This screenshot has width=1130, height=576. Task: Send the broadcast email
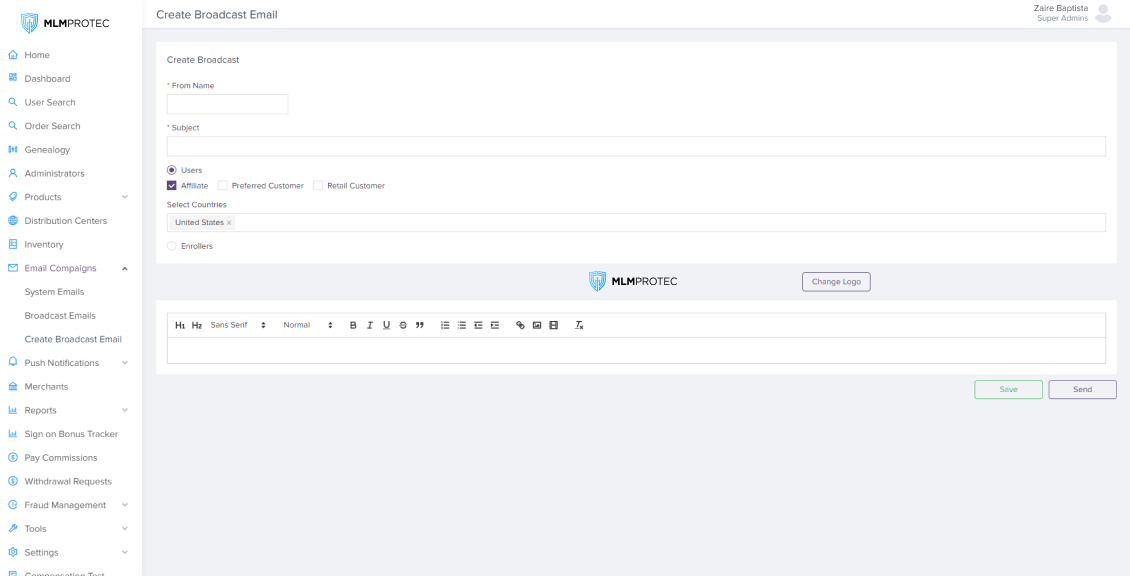click(x=1082, y=390)
